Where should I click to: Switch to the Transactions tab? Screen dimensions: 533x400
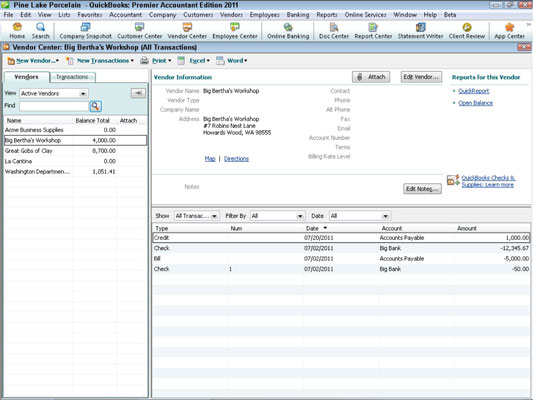tap(72, 77)
